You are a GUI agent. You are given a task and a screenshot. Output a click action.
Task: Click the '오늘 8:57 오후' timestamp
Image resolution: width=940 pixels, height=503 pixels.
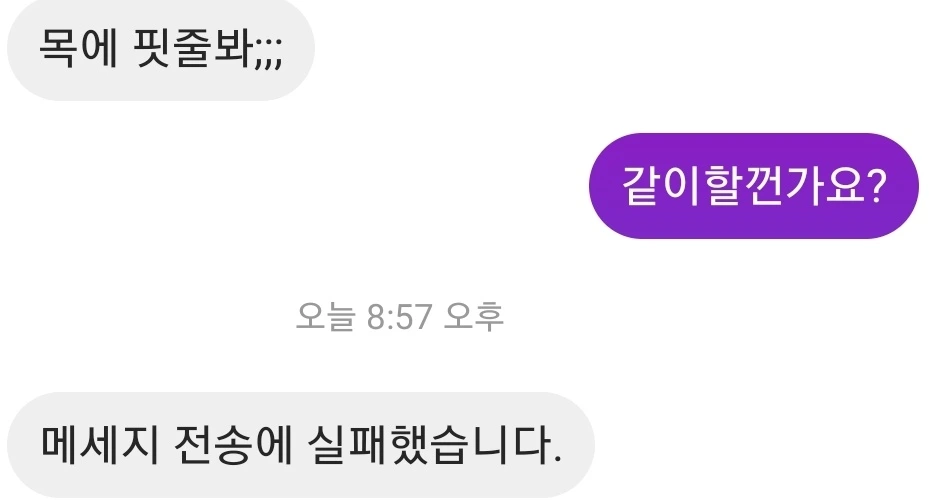[400, 317]
